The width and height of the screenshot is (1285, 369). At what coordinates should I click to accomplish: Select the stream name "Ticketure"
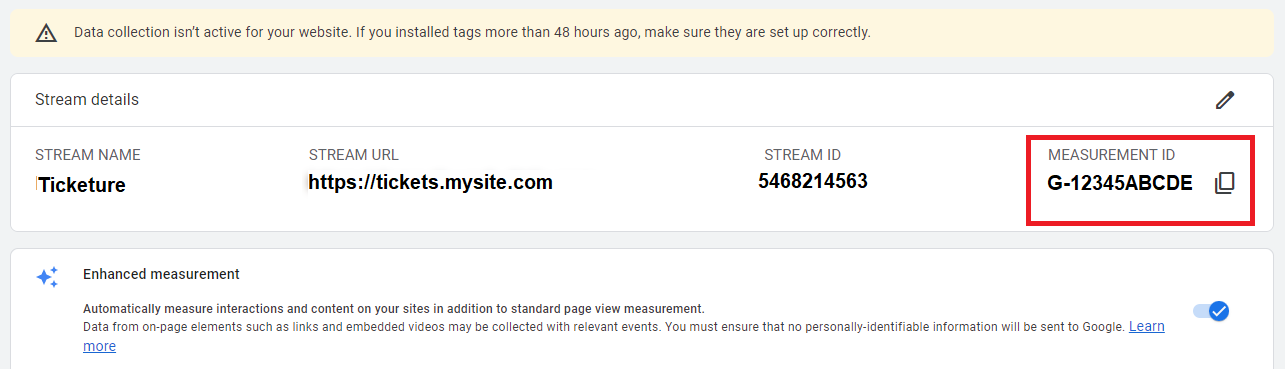tap(81, 185)
